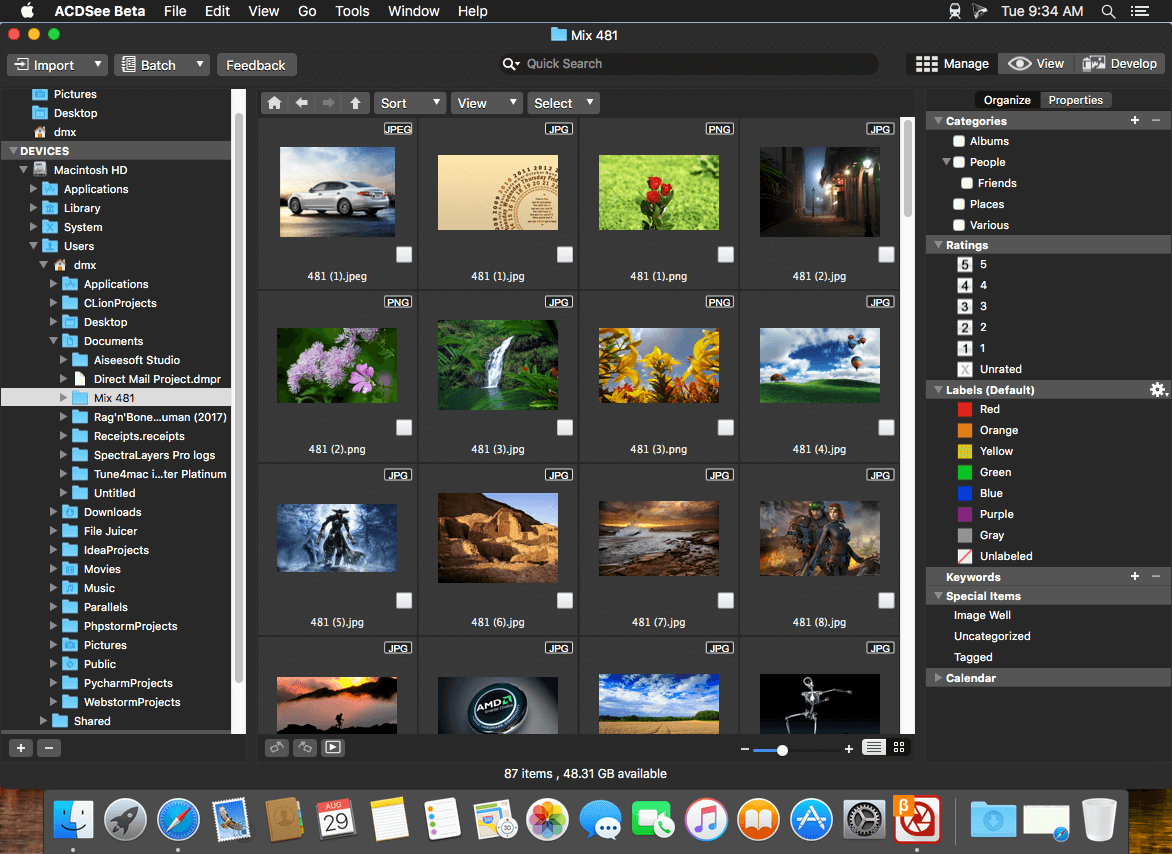The width and height of the screenshot is (1172, 854).
Task: Tick the checkbox on 481 (1).jpeg thumbnail
Action: pos(404,255)
